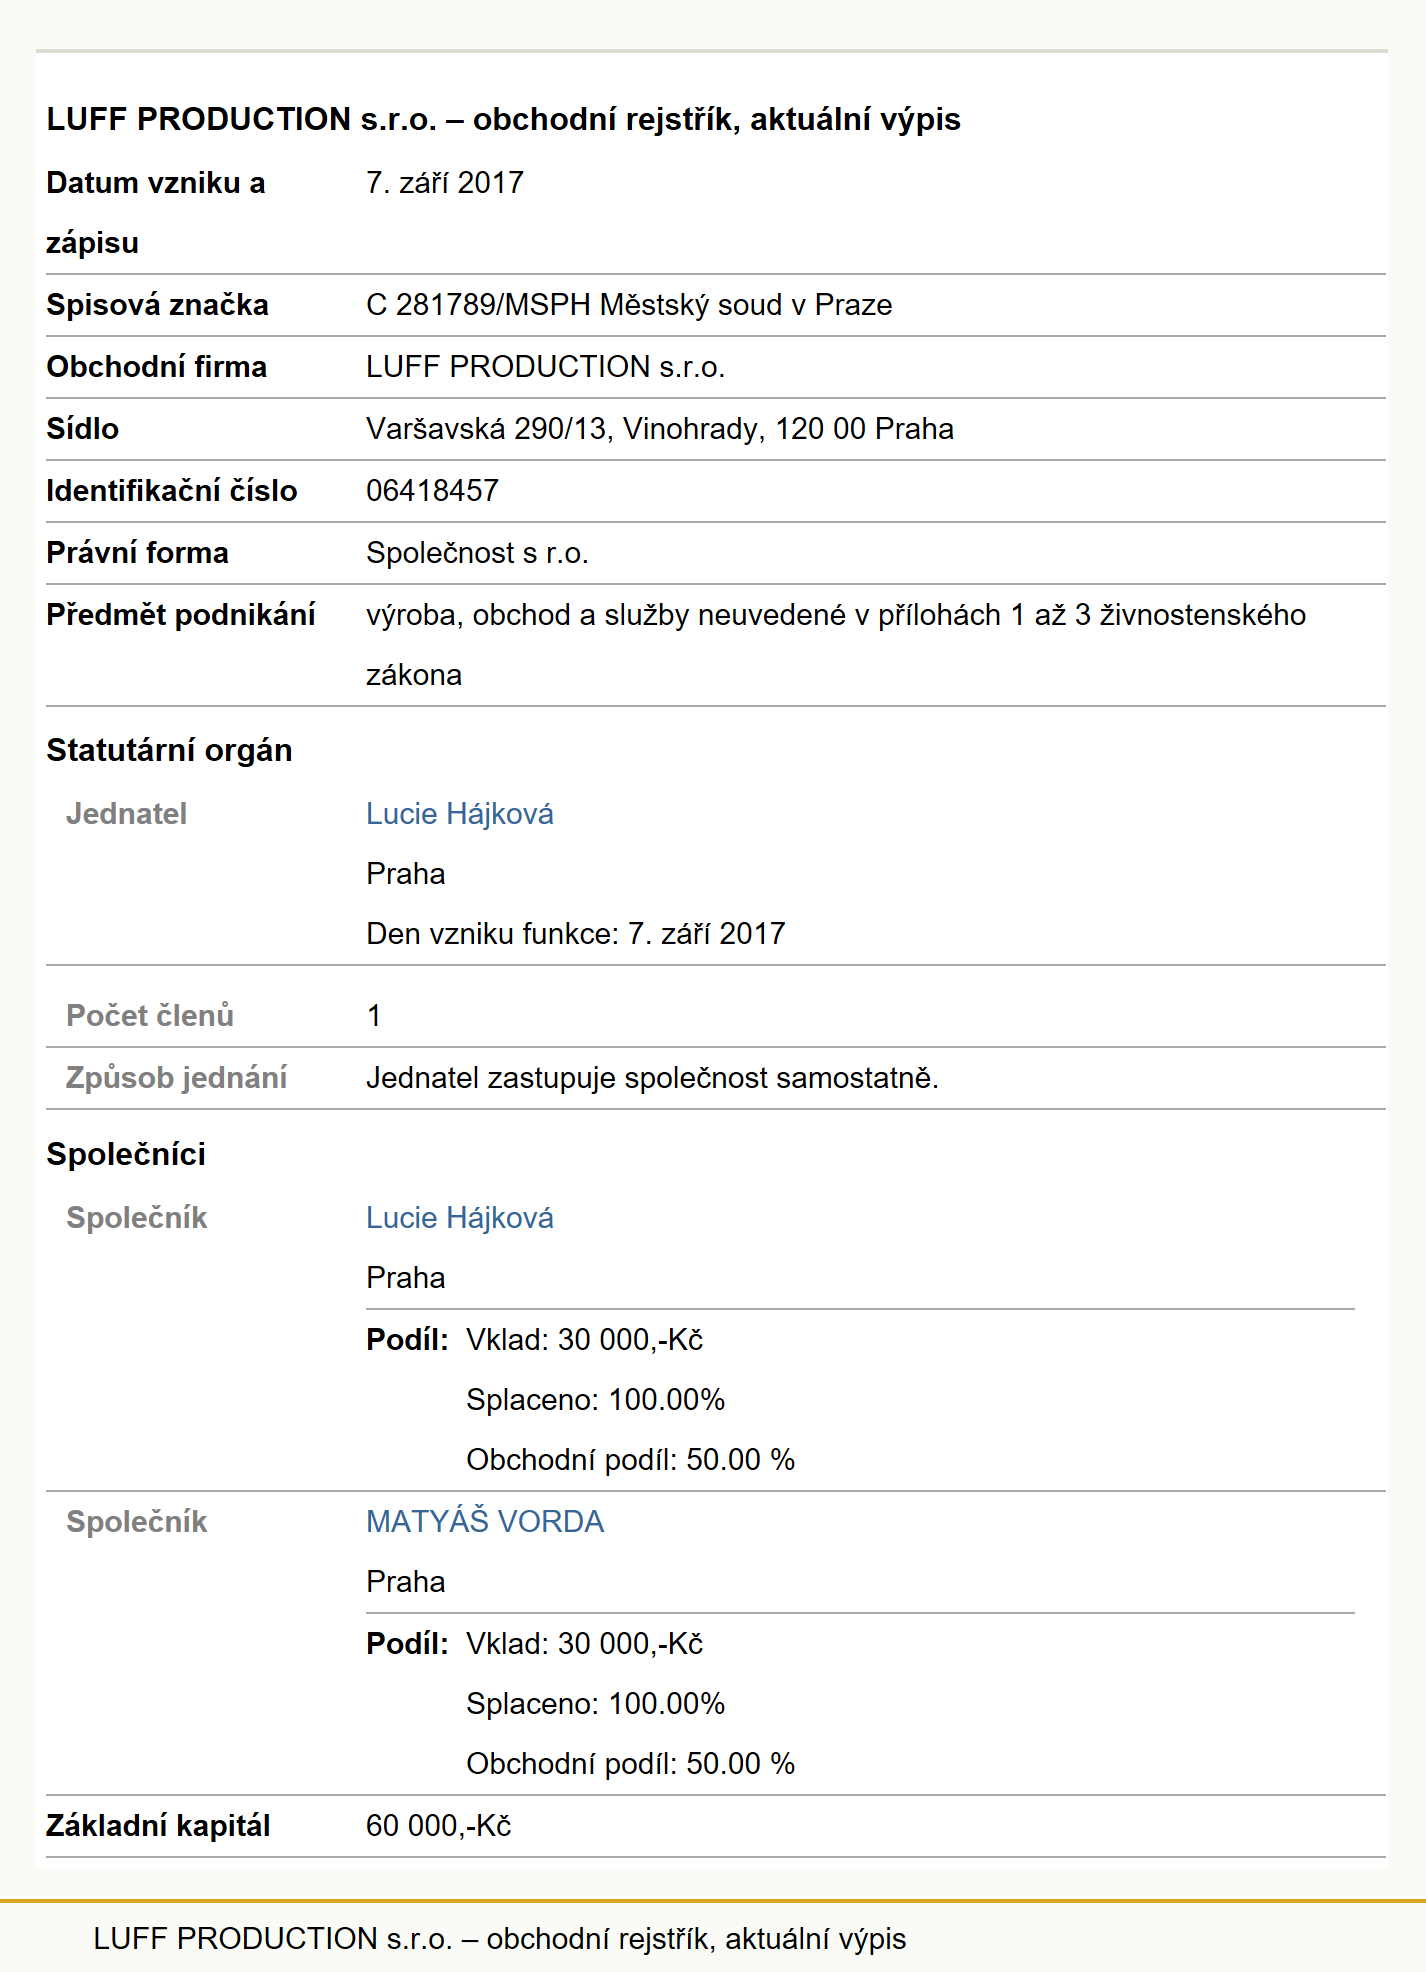
Task: Click the Předmět podnikání description text
Action: [x=836, y=645]
